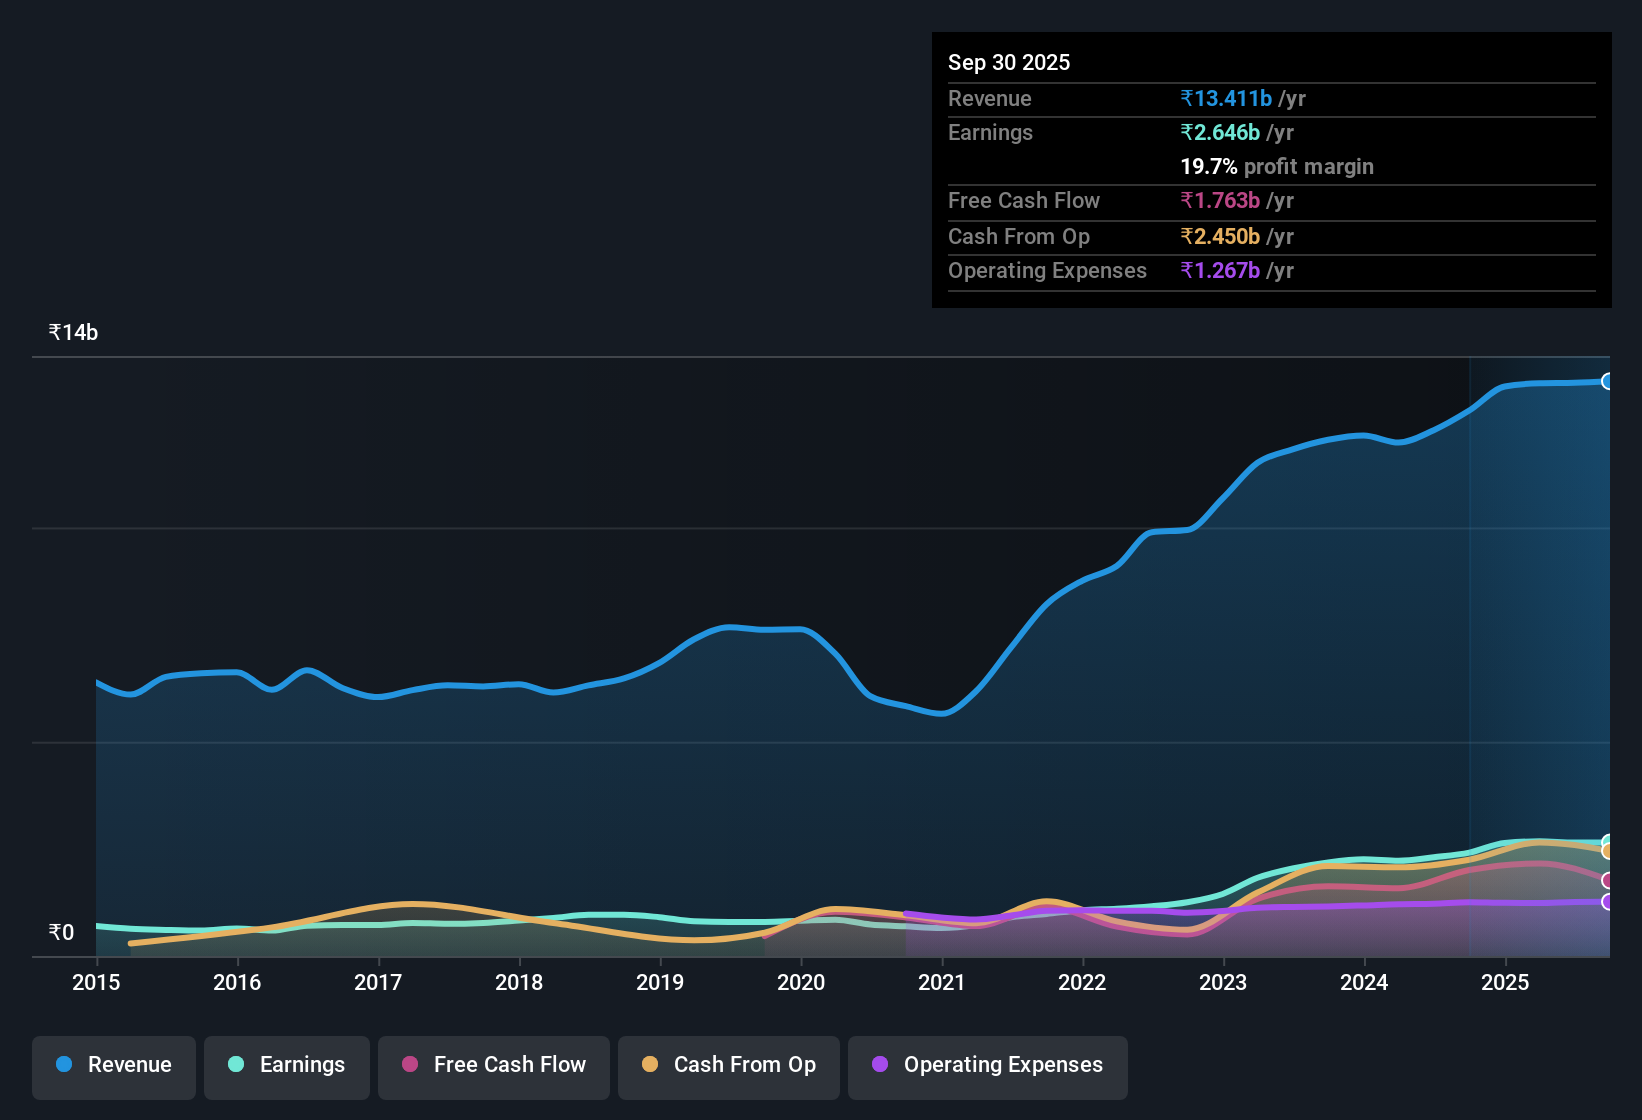Viewport: 1642px width, 1120px height.
Task: Select the Revenue endpoint marker on the chart
Action: pyautogui.click(x=1609, y=382)
